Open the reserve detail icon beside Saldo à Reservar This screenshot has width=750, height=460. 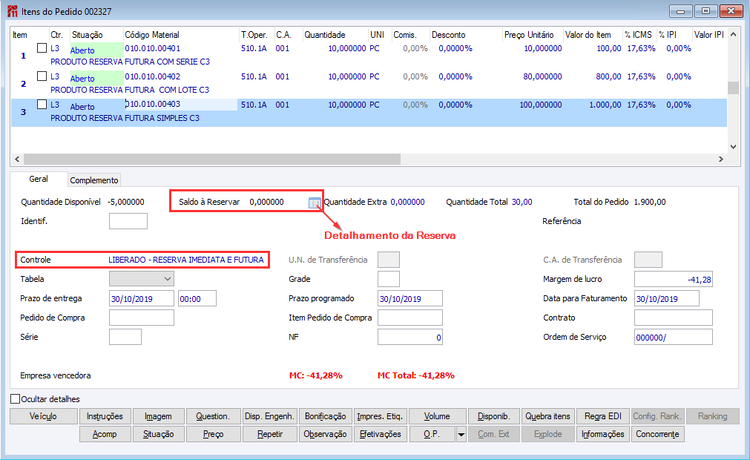pyautogui.click(x=314, y=203)
